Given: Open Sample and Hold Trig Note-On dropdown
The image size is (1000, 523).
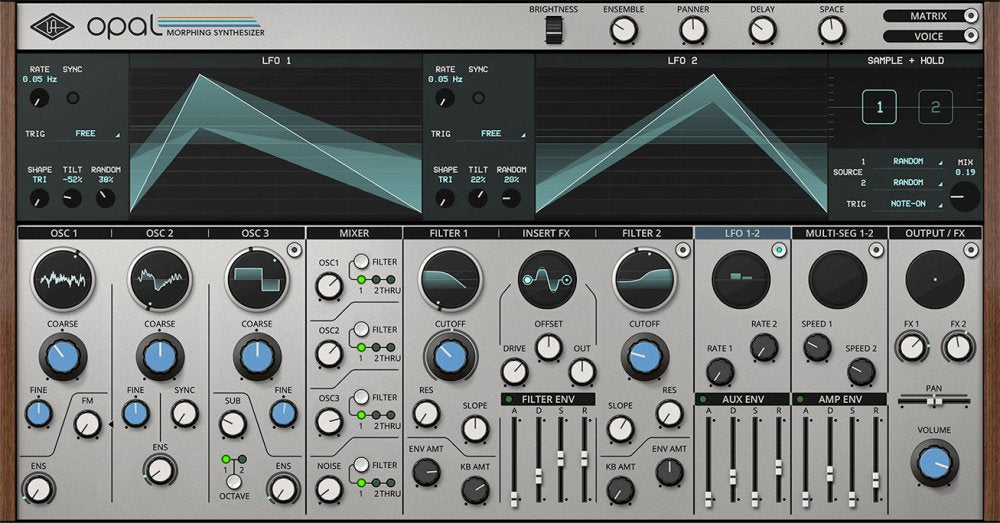Looking at the screenshot, I should [908, 203].
